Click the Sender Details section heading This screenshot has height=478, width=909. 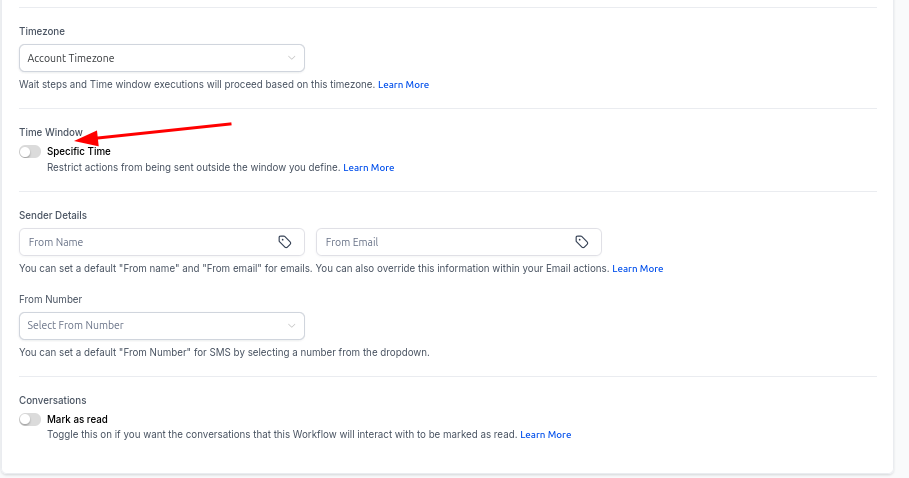(53, 215)
